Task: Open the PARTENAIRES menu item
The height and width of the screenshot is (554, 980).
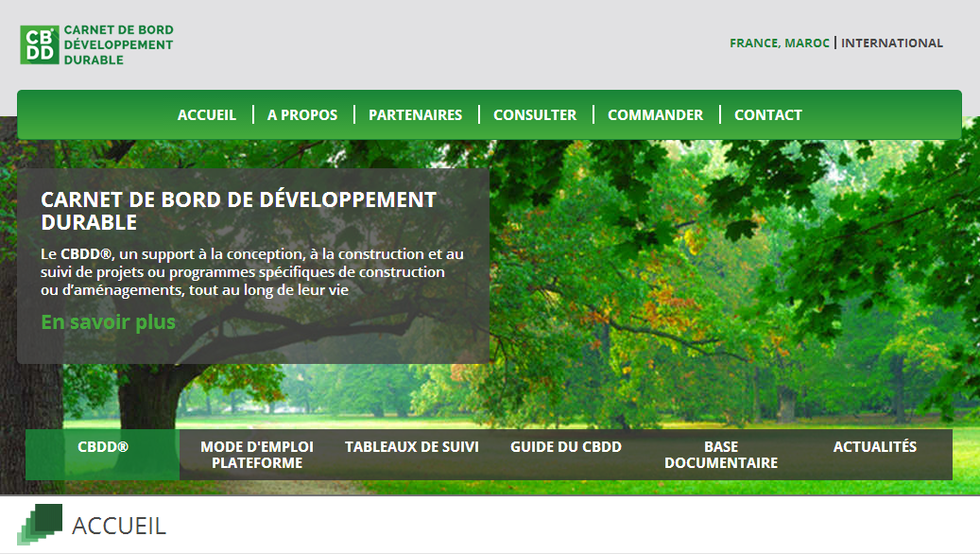Action: click(415, 115)
